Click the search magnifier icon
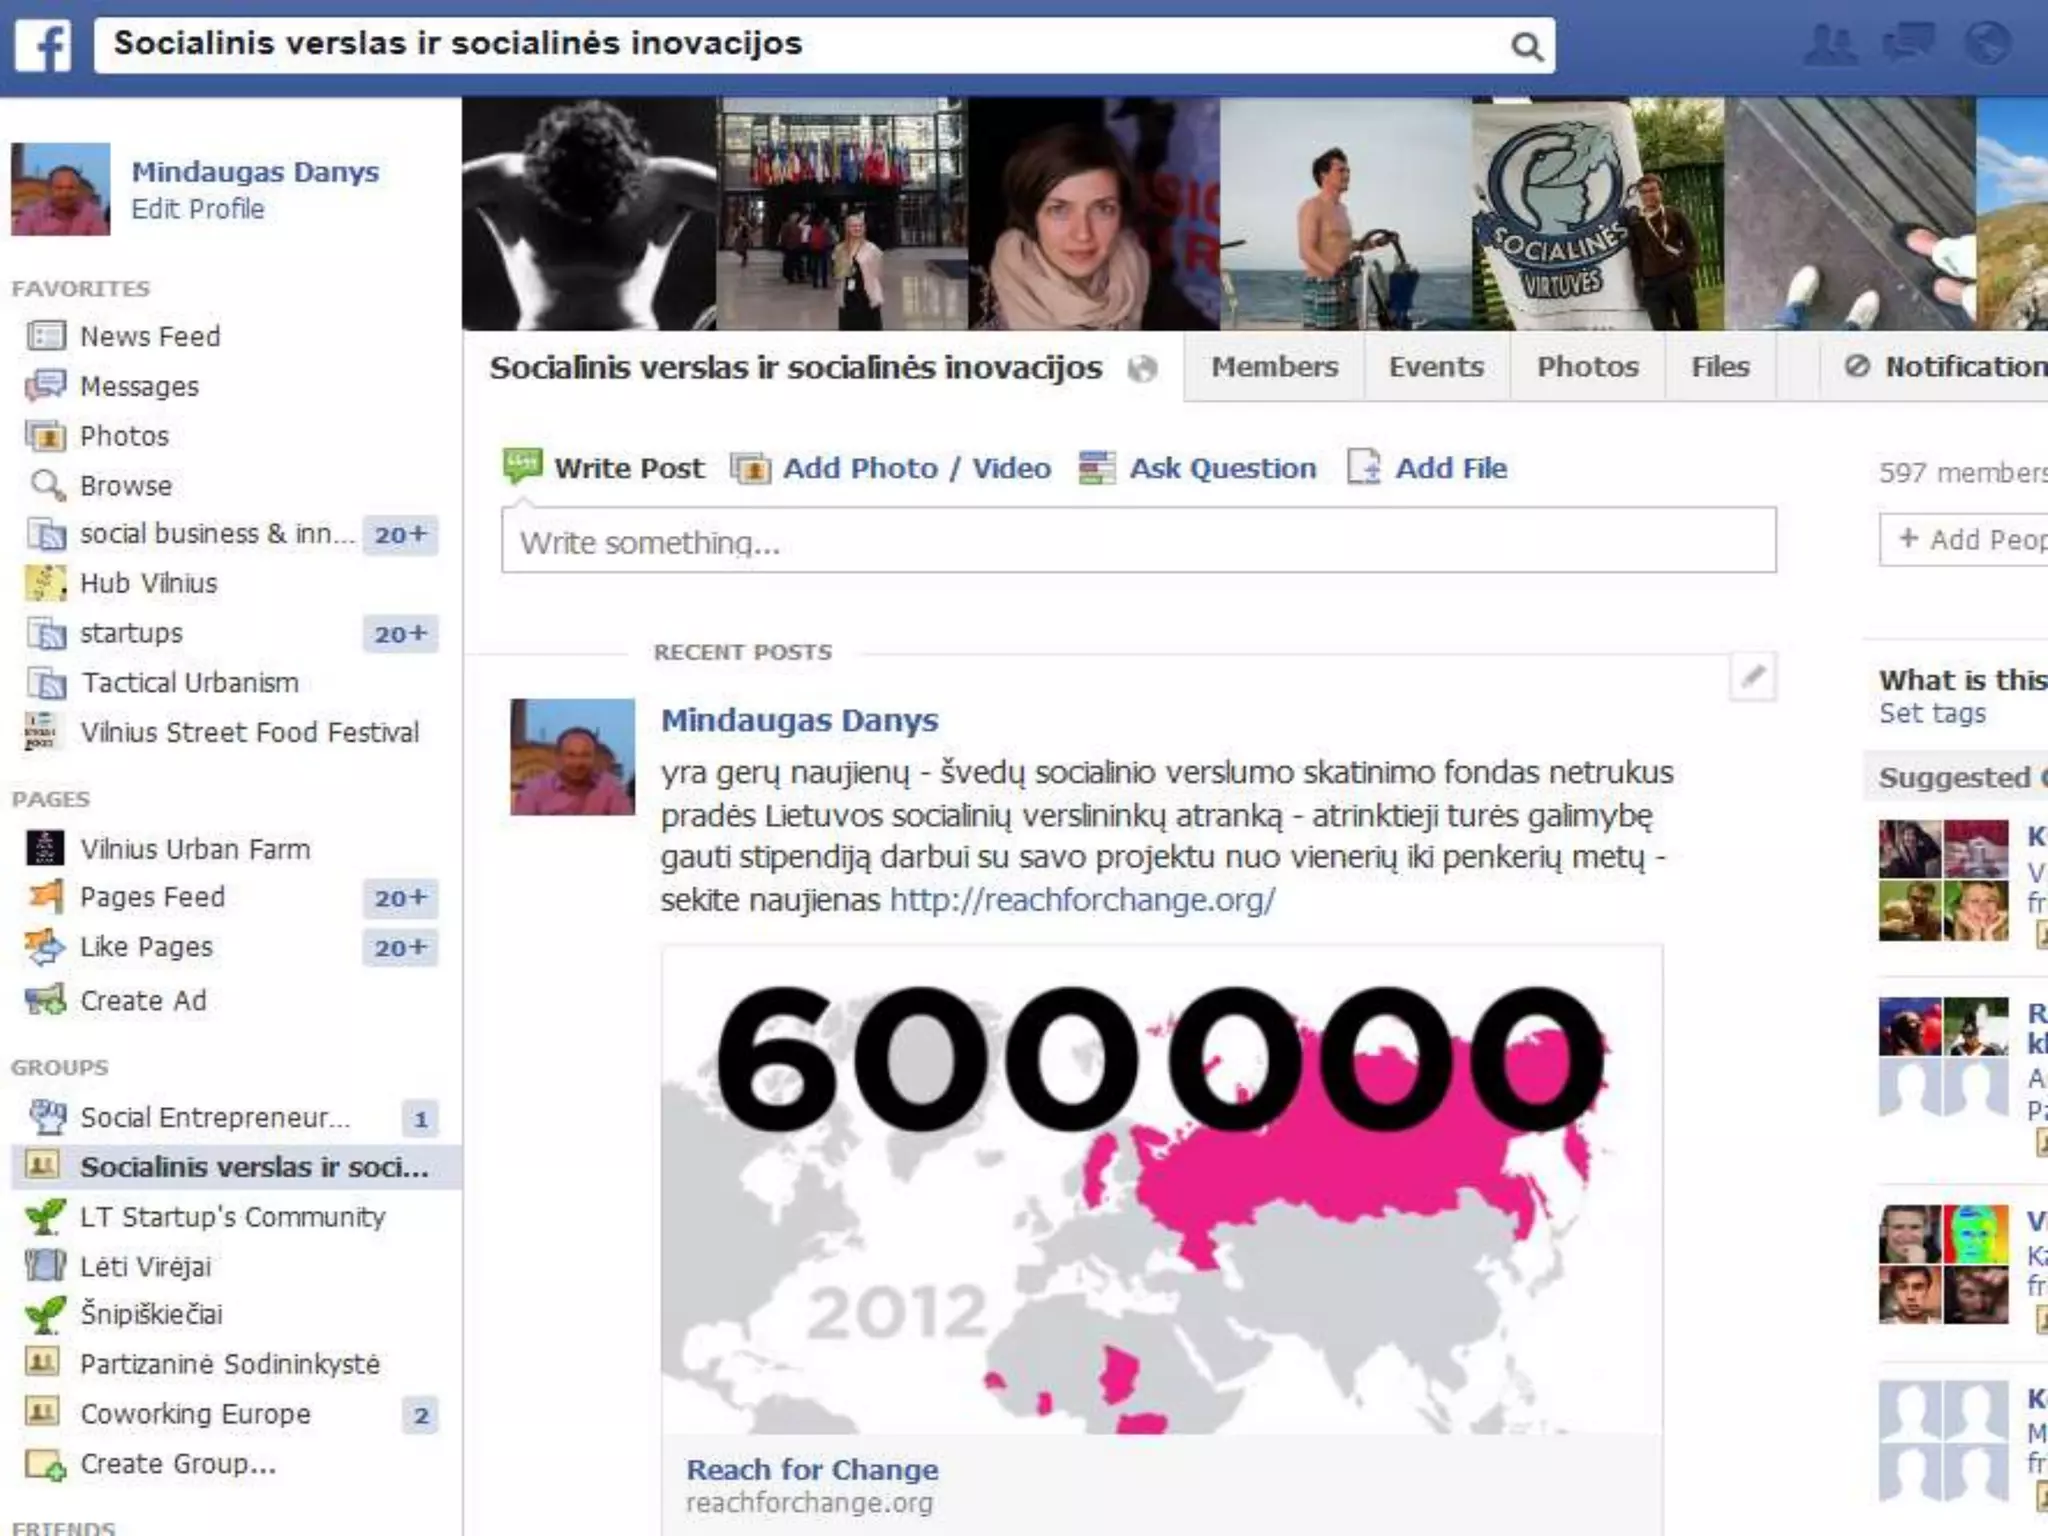The image size is (2048, 1536). [1526, 46]
